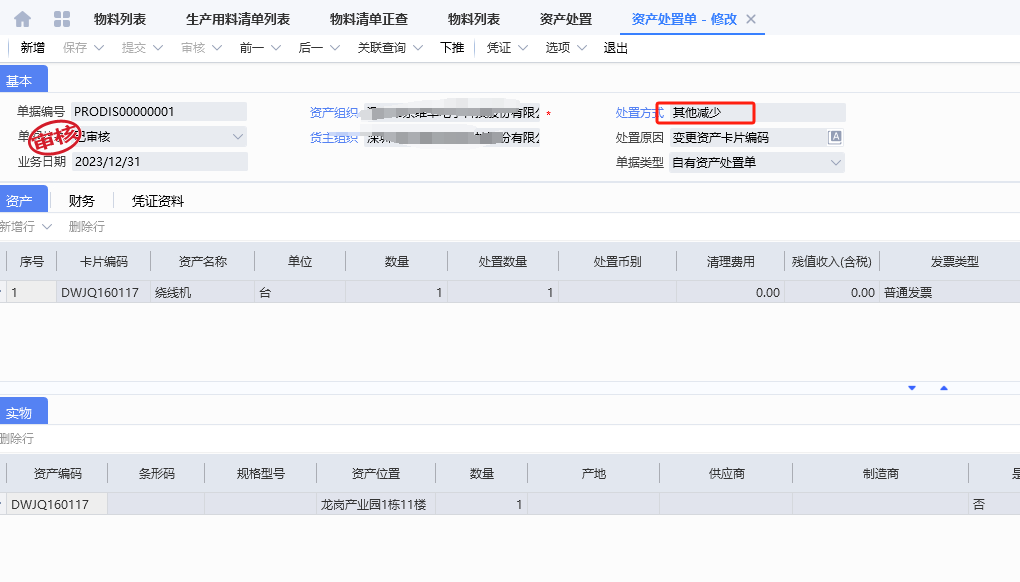Screen dimensions: 1020x582
Task: Expand the 审核 (Audit) dropdown arrow
Action: (x=217, y=47)
